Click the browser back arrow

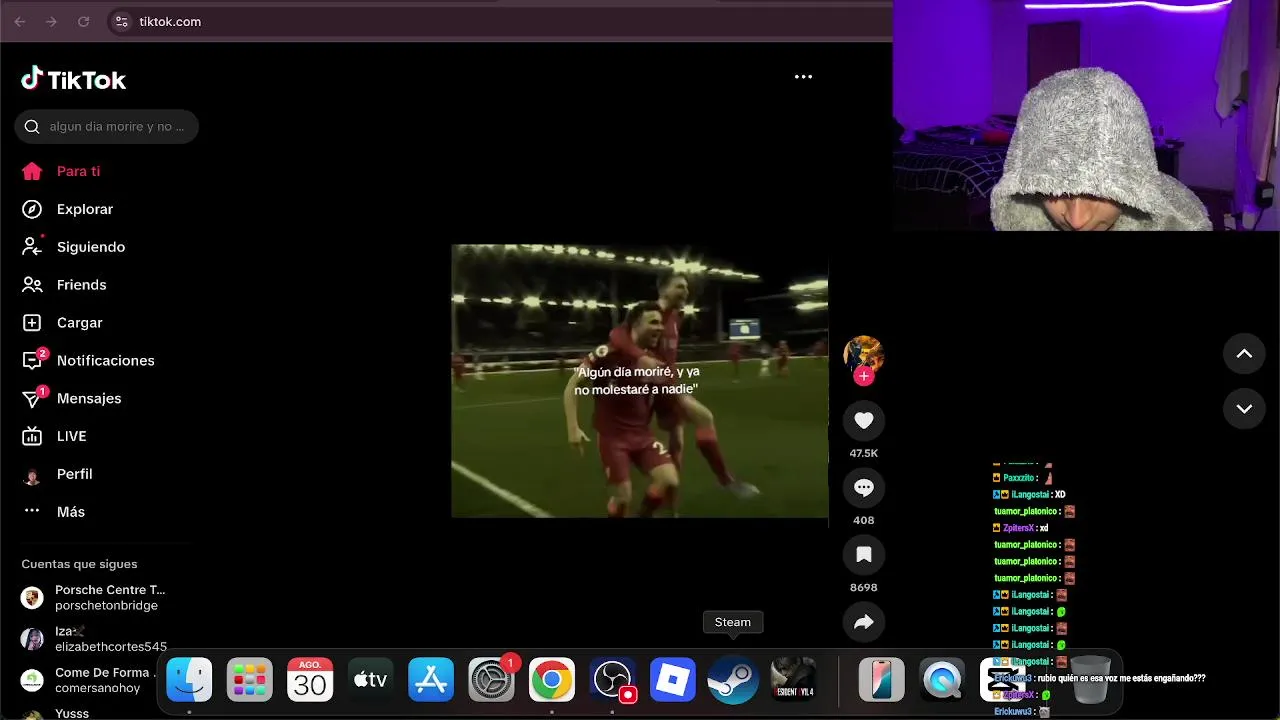pyautogui.click(x=20, y=21)
